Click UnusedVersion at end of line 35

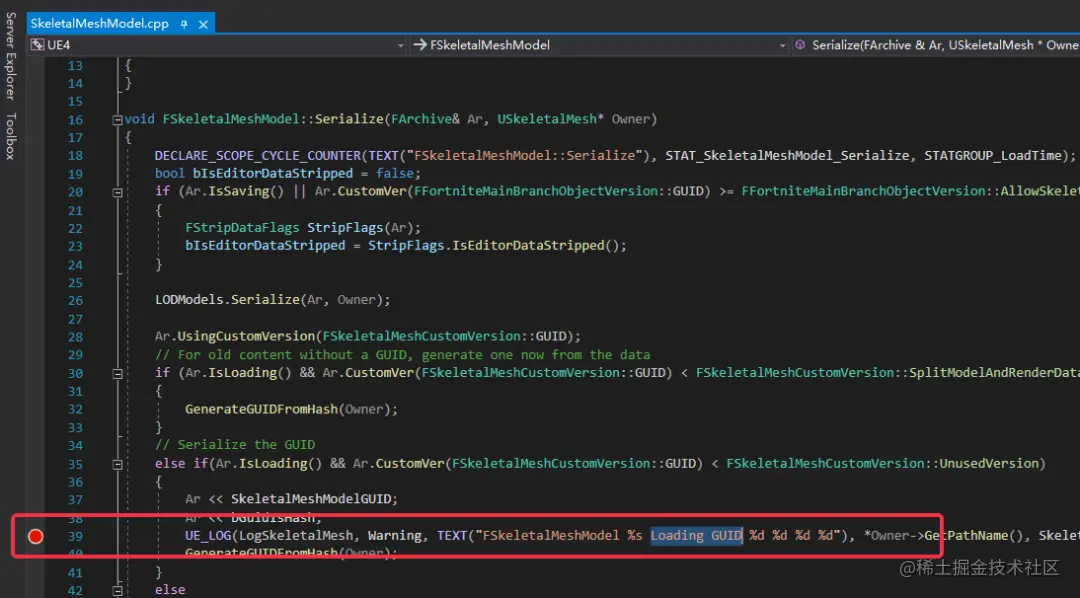(991, 464)
